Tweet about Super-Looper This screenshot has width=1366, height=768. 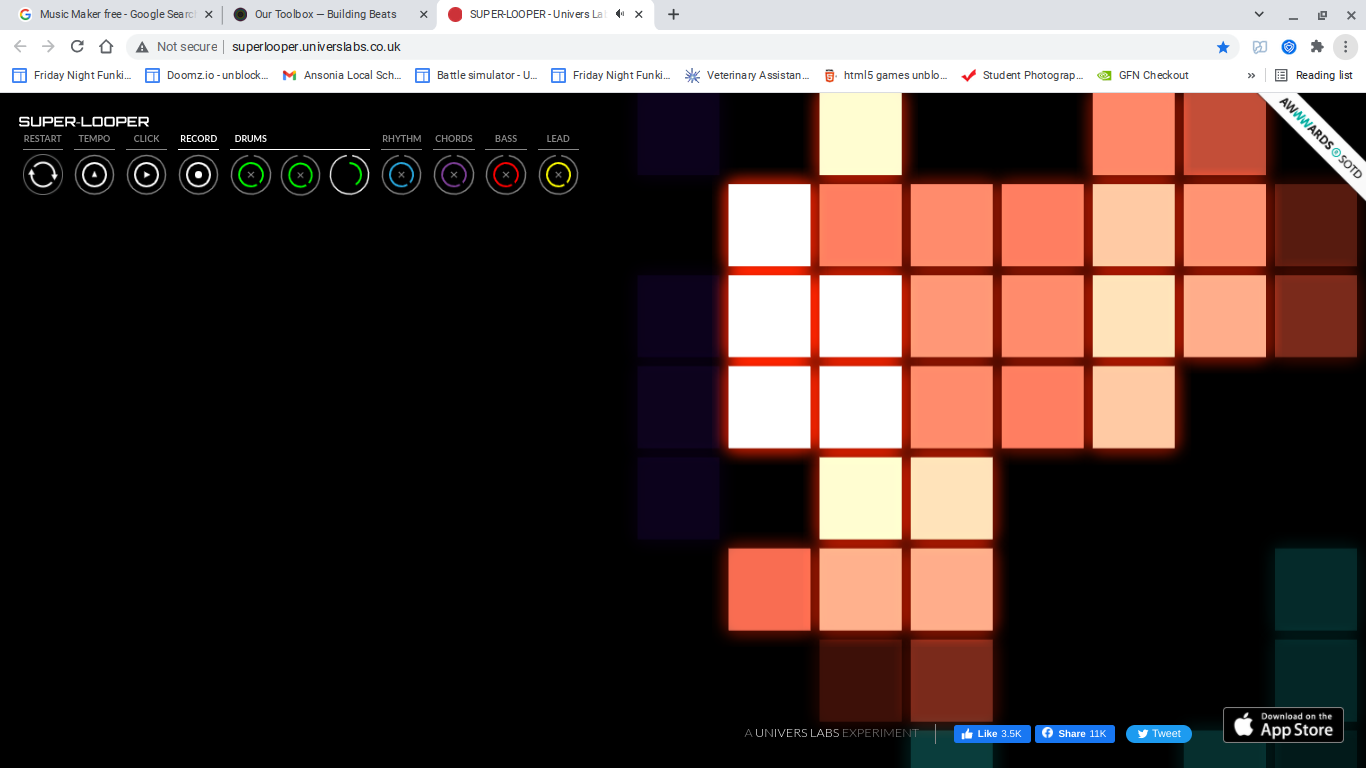click(1159, 734)
